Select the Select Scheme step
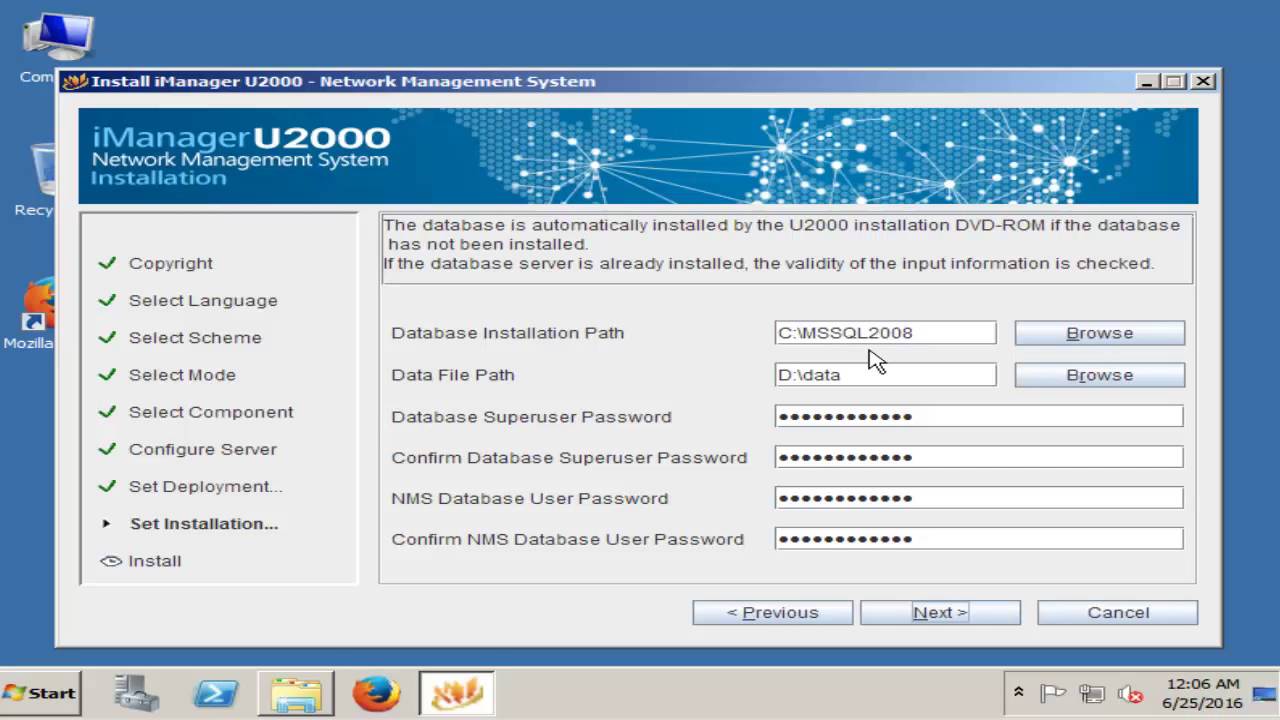This screenshot has height=720, width=1280. pos(195,337)
